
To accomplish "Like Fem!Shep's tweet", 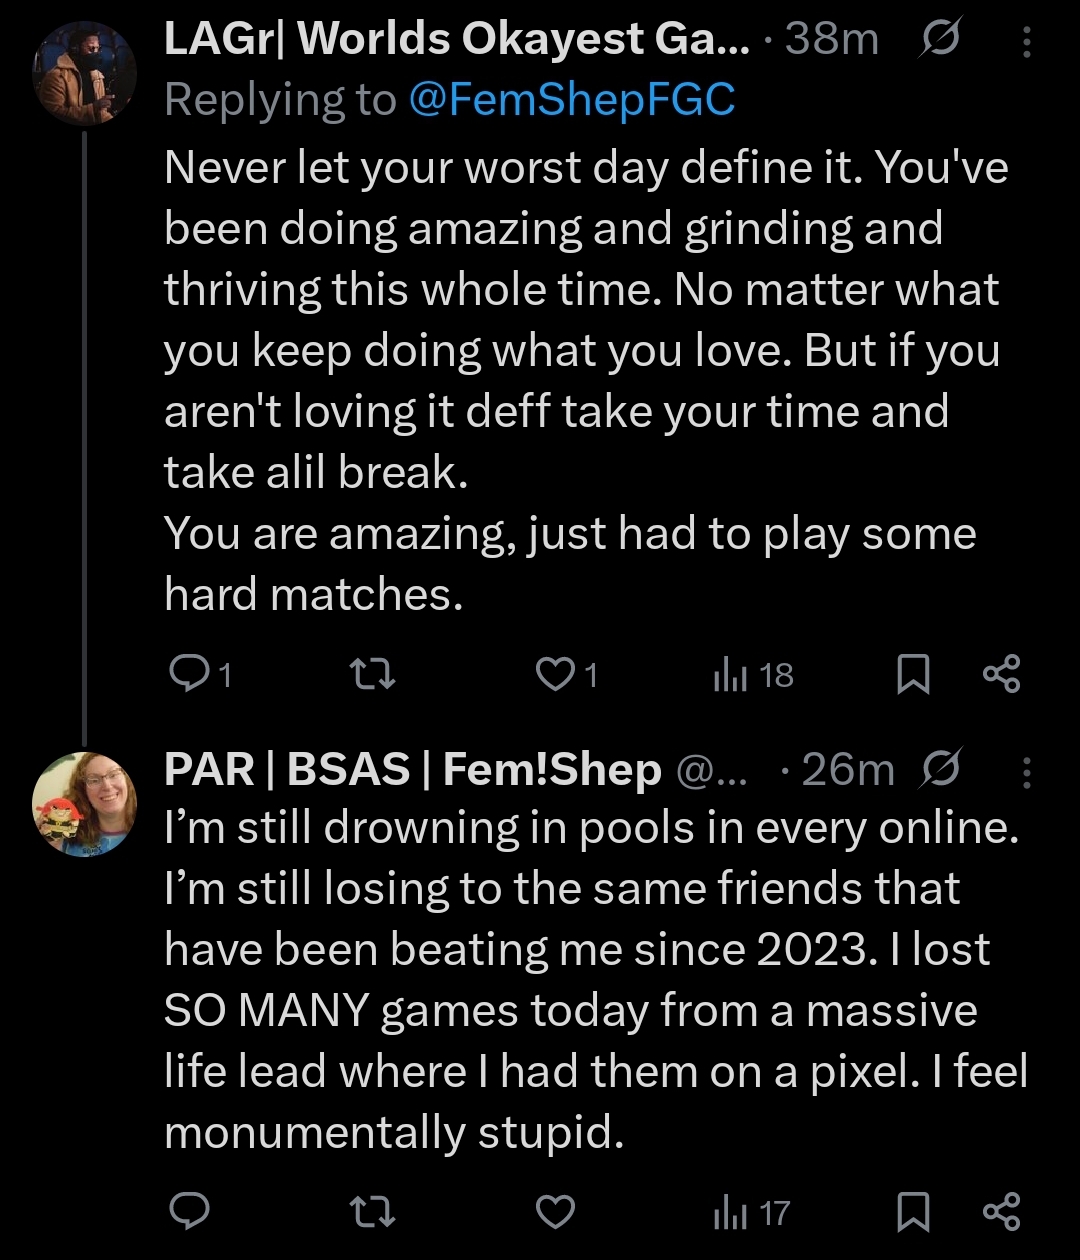I will (556, 1213).
